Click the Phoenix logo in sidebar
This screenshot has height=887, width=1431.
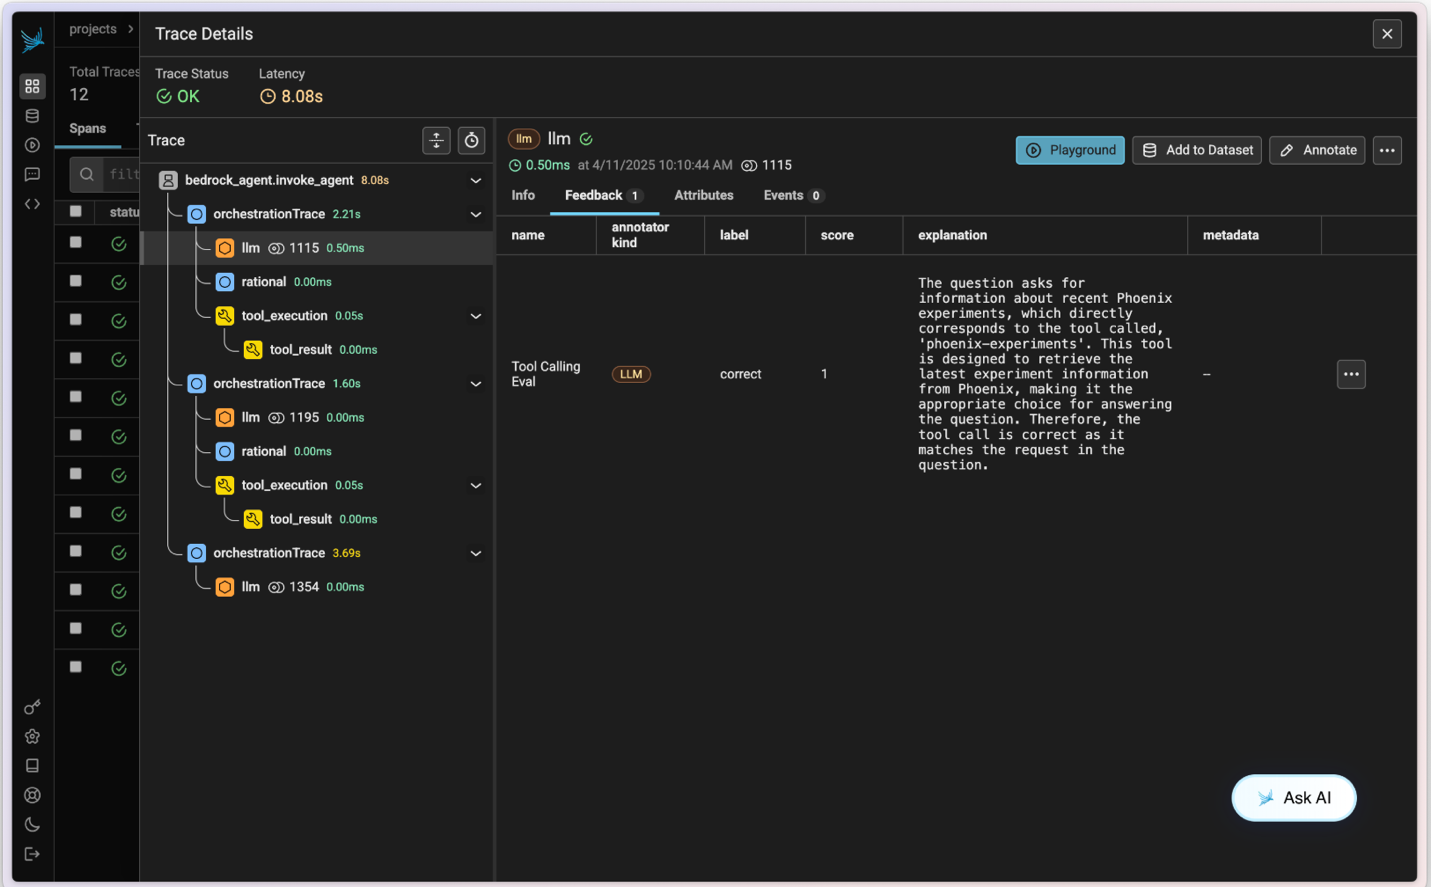32,39
